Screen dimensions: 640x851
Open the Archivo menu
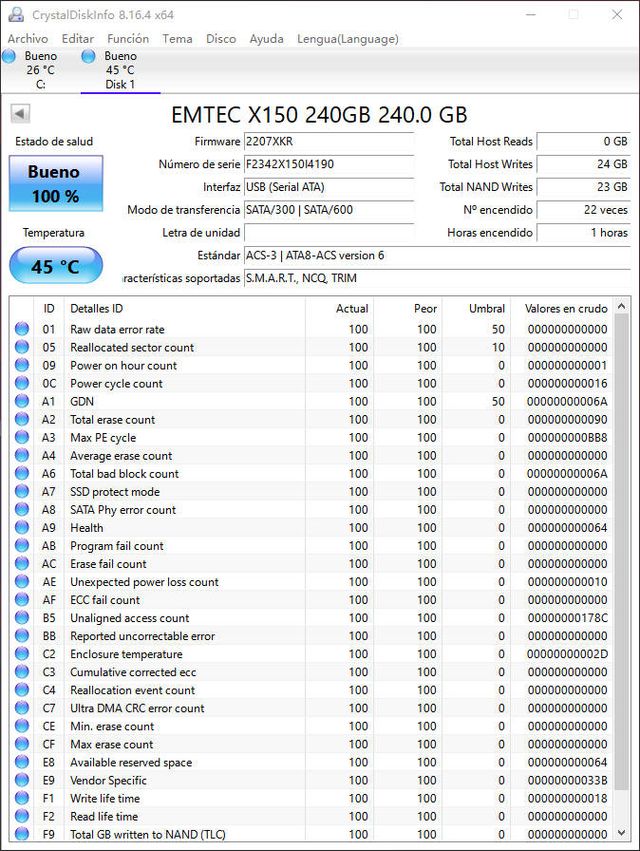[x=27, y=39]
